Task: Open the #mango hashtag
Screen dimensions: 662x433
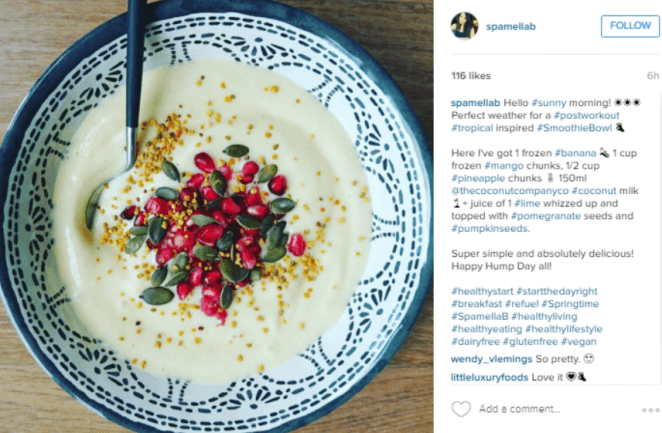Action: (504, 166)
